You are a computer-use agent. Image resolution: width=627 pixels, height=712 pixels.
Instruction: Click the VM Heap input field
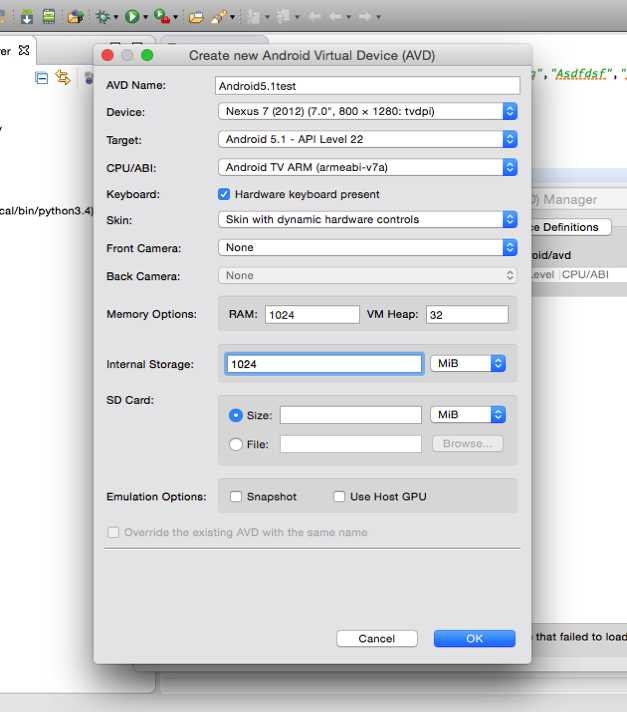click(x=467, y=315)
